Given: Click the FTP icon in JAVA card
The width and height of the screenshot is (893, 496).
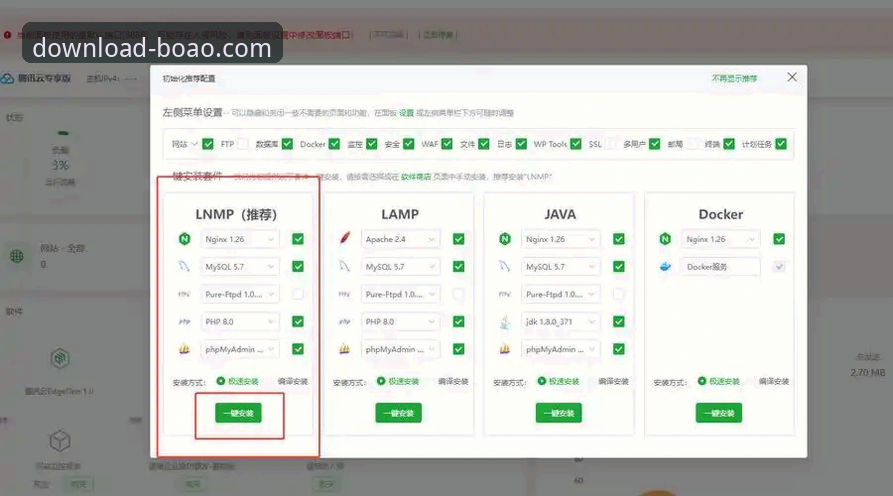Looking at the screenshot, I should click(x=505, y=294).
